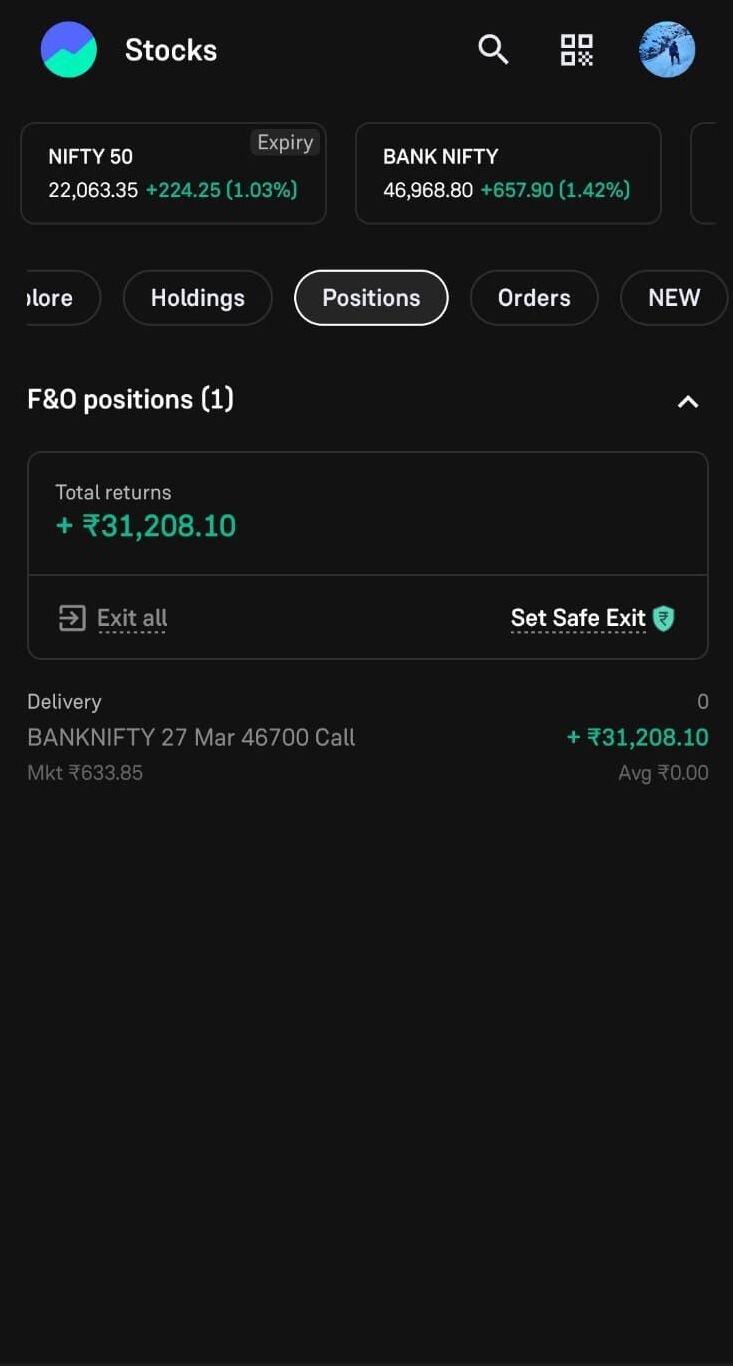
Task: Open the Orders tab
Action: [x=534, y=298]
